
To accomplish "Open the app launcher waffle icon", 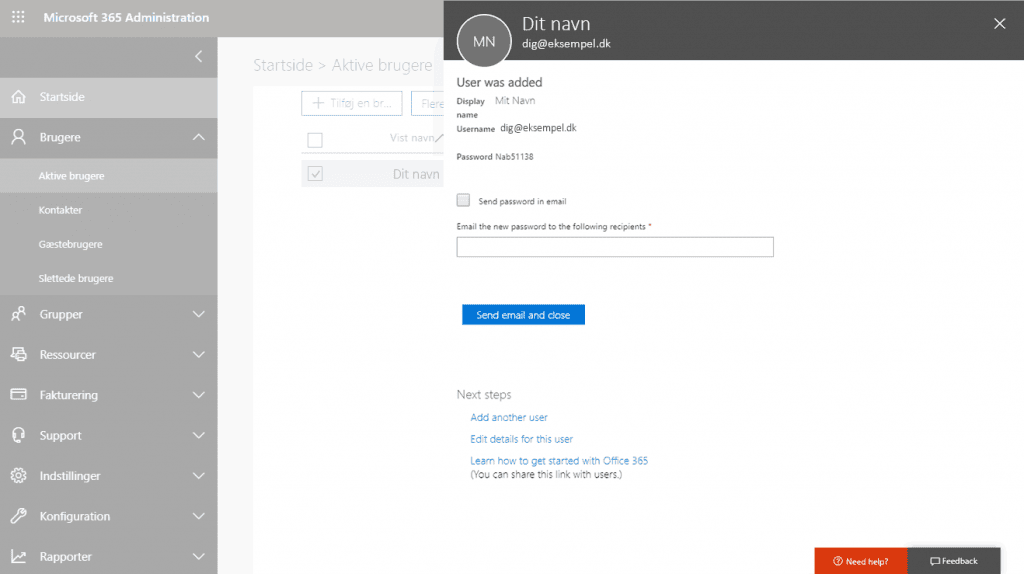I will click(x=18, y=17).
